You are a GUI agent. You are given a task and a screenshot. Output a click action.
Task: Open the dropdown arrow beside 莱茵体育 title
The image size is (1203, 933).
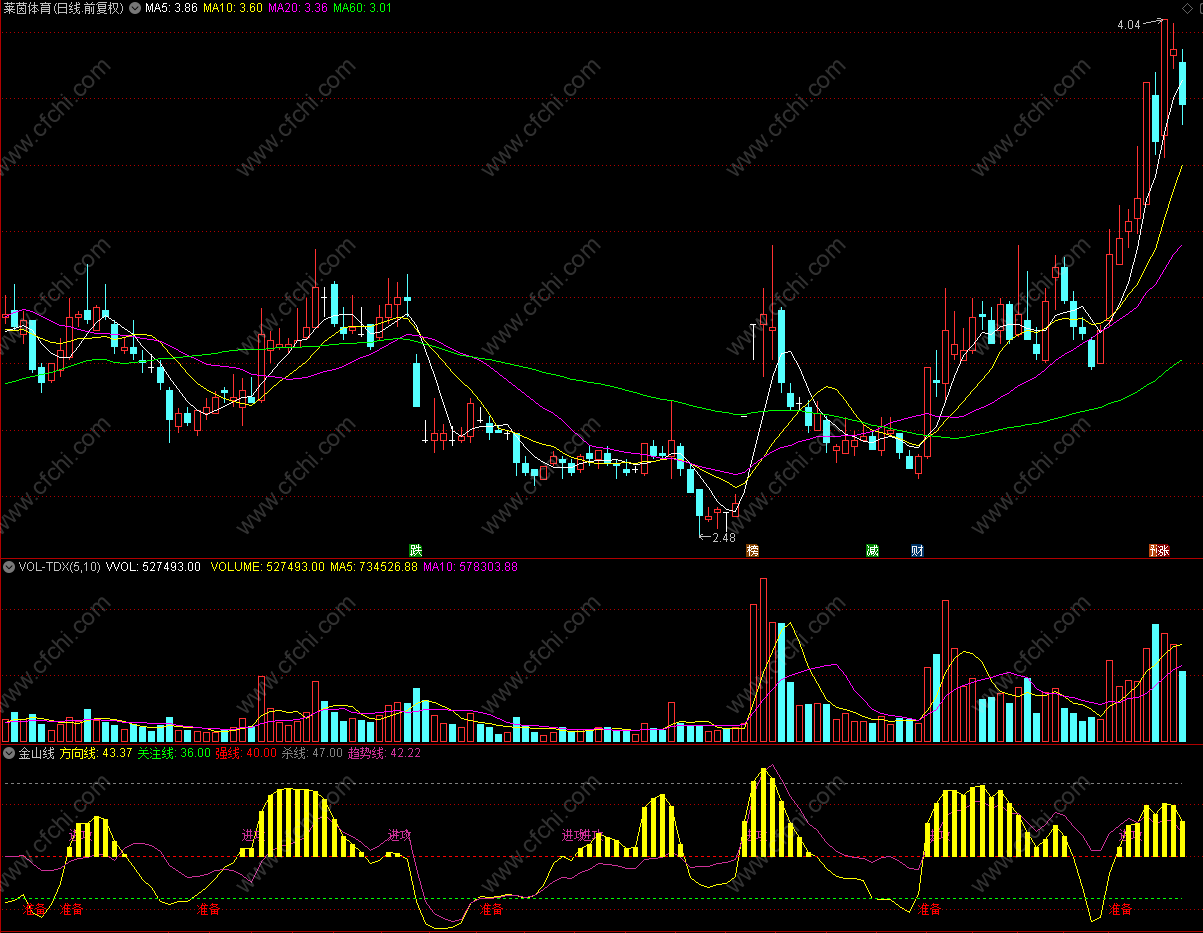136,8
